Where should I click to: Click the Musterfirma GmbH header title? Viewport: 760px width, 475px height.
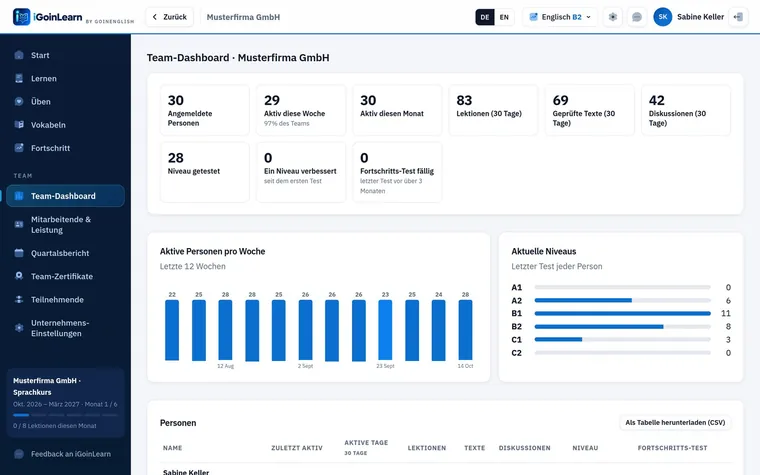243,17
